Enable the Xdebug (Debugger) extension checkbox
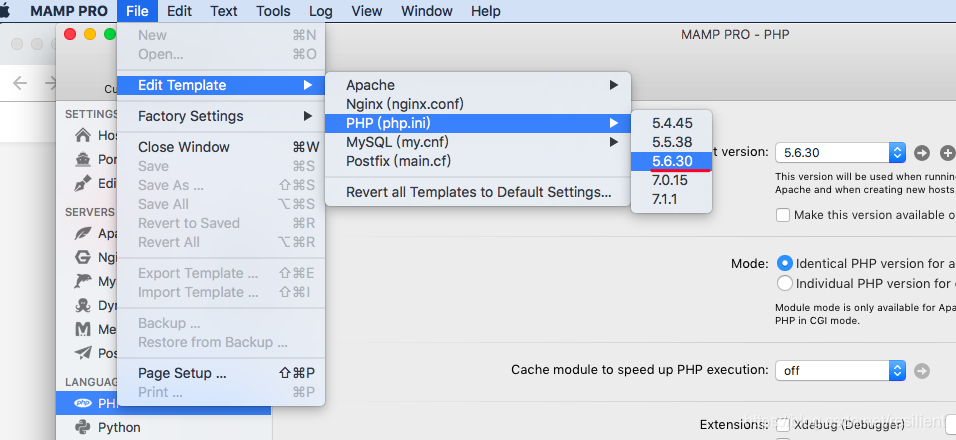Viewport: 956px width, 440px height. pos(783,424)
